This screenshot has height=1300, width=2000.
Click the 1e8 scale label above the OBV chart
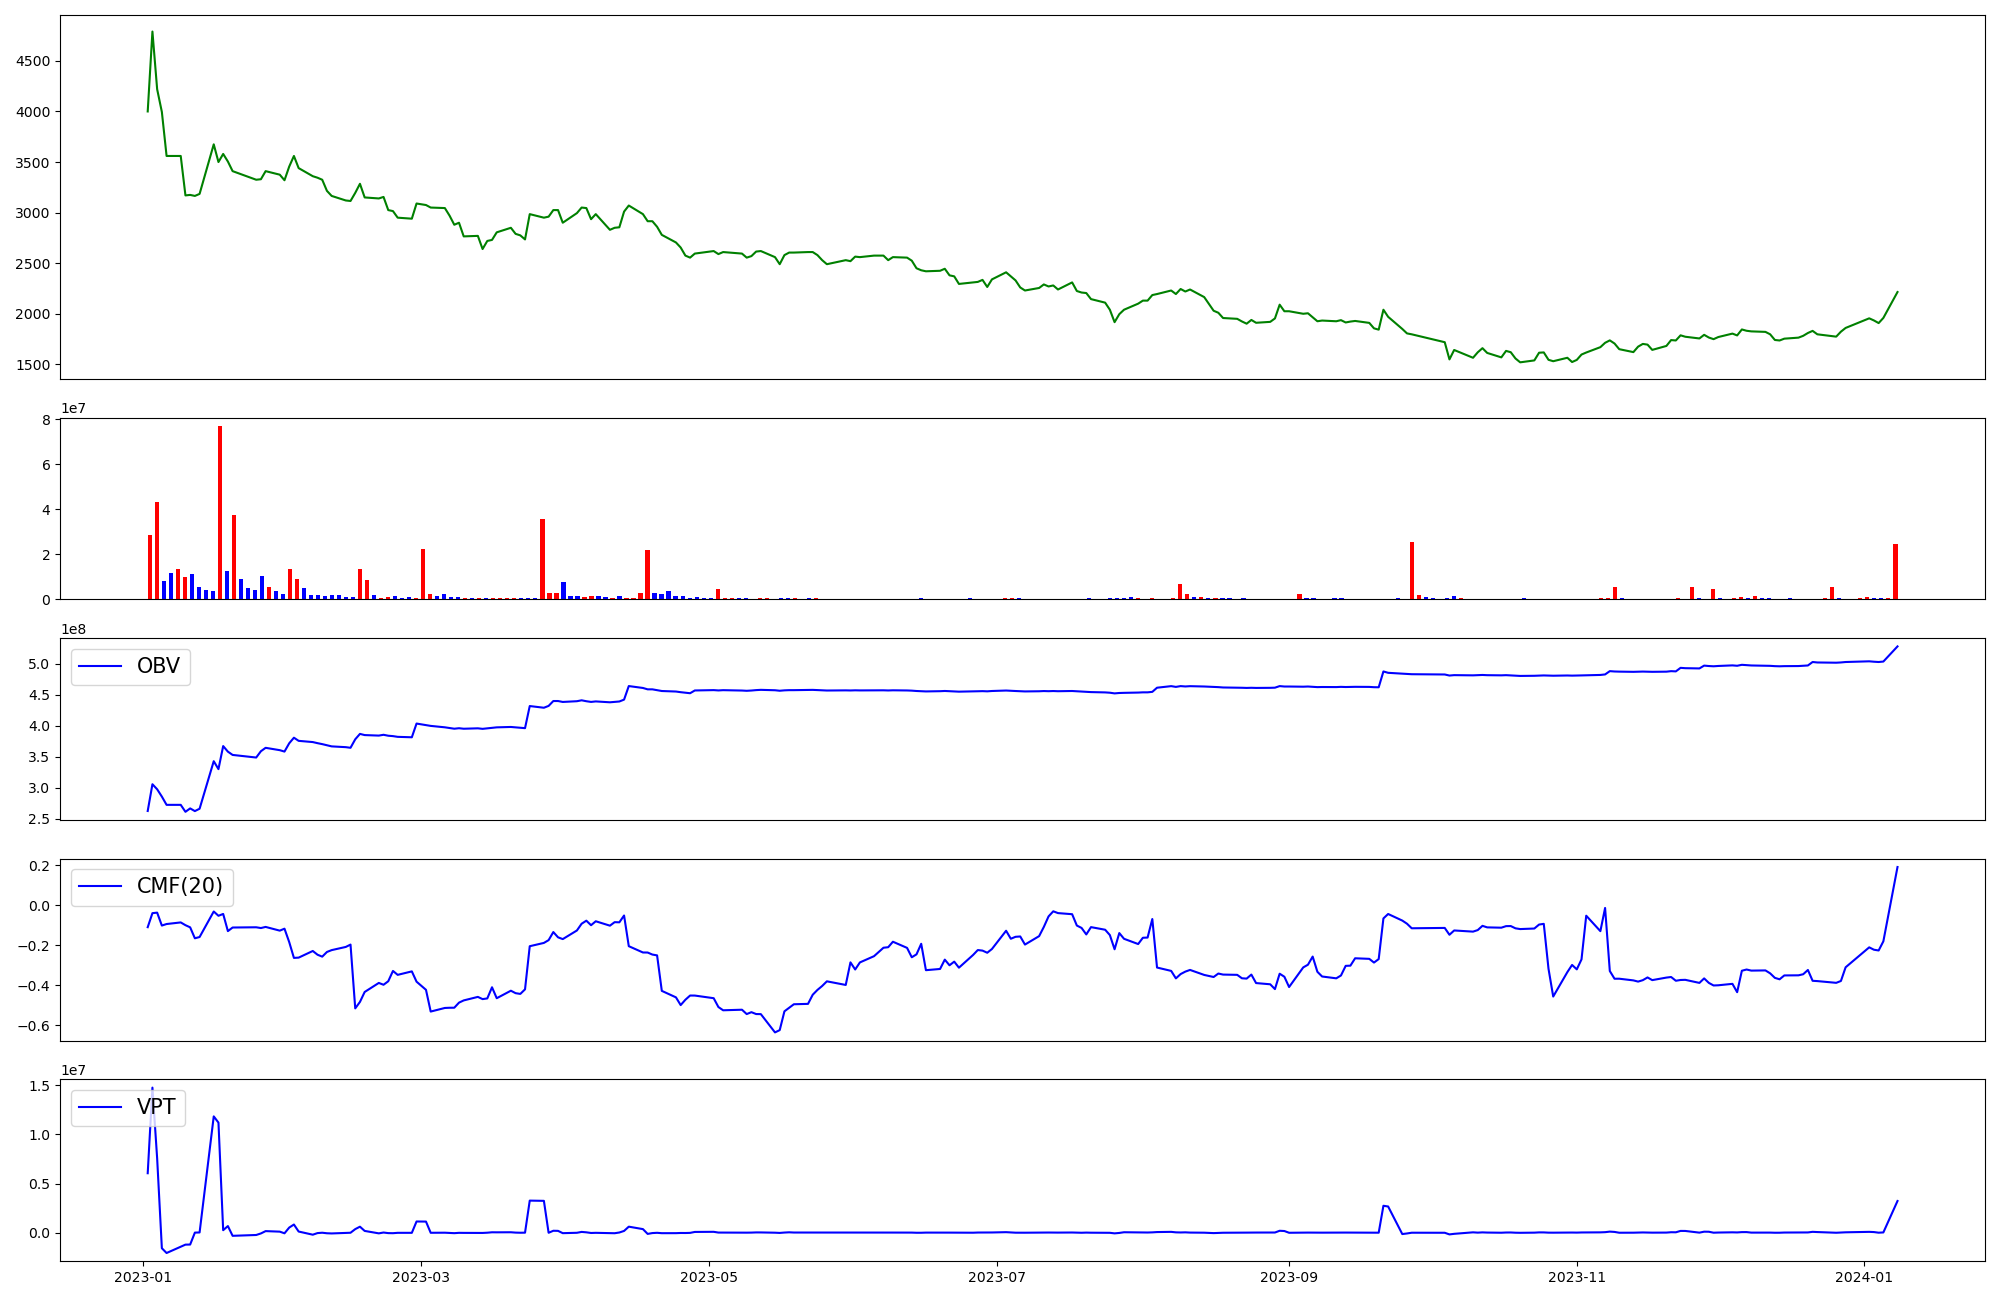(74, 629)
